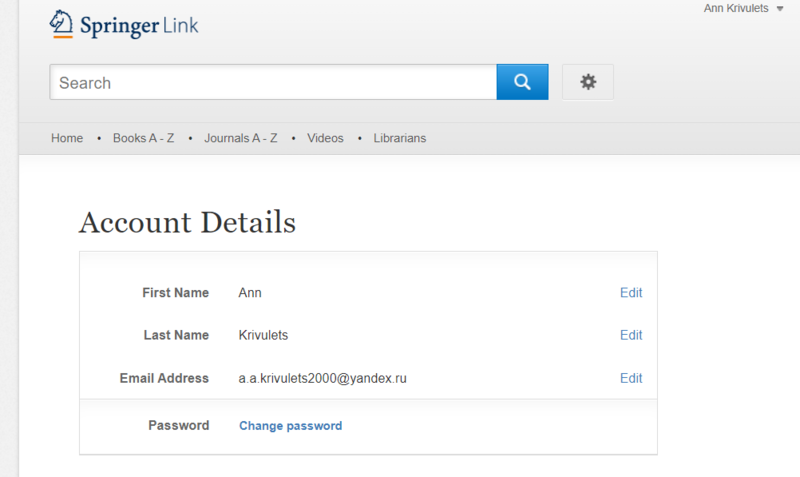Visit the Librarians section
800x477 pixels.
tap(400, 138)
